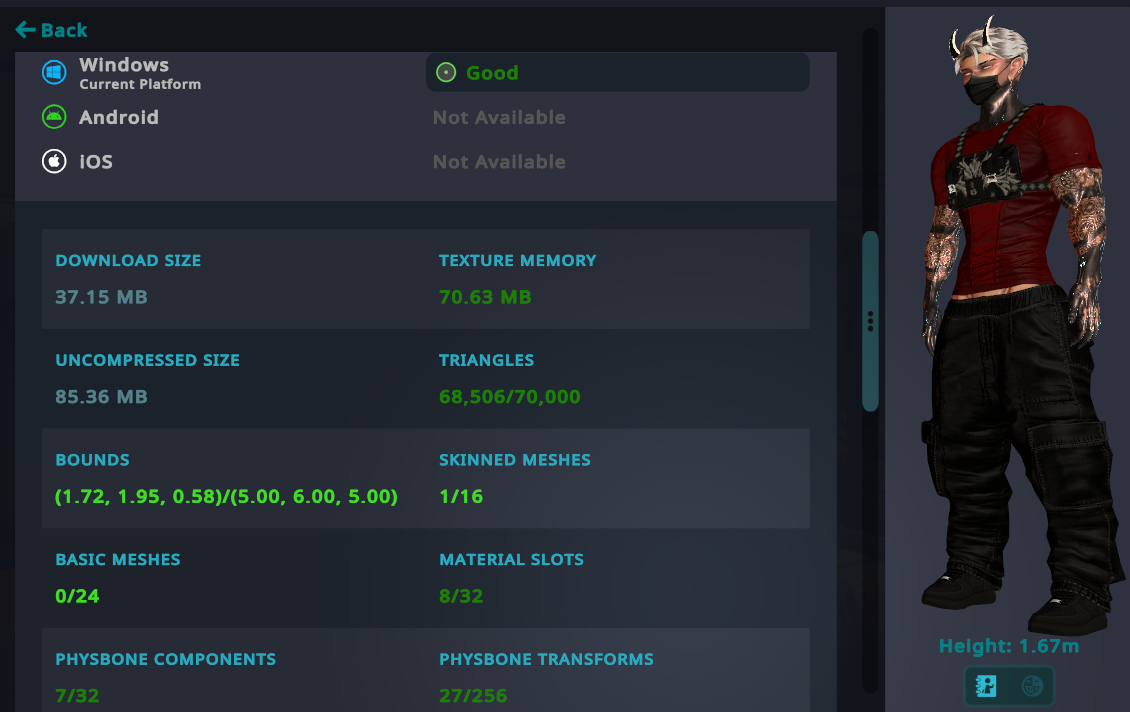
Task: Switch preview to full-body pose view icon
Action: pyautogui.click(x=986, y=685)
